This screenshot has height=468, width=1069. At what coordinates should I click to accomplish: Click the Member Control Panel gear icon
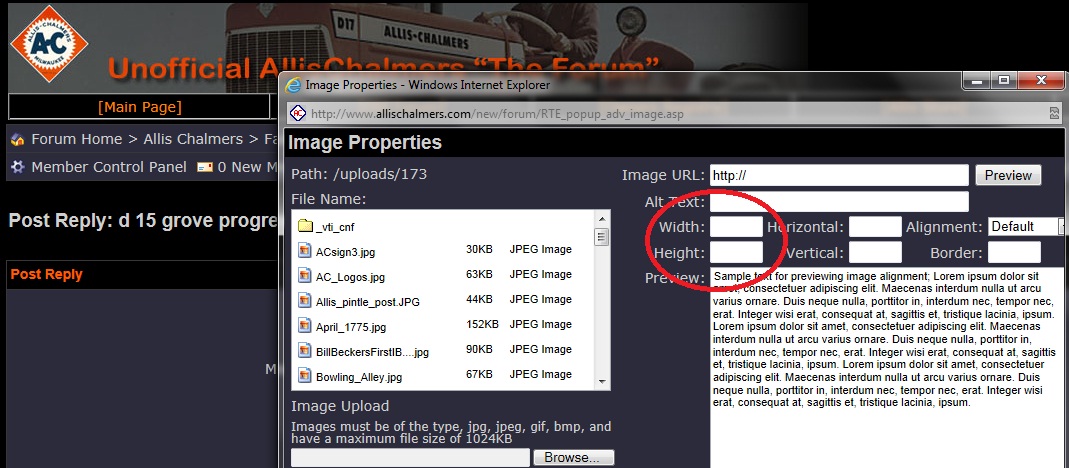[18, 167]
